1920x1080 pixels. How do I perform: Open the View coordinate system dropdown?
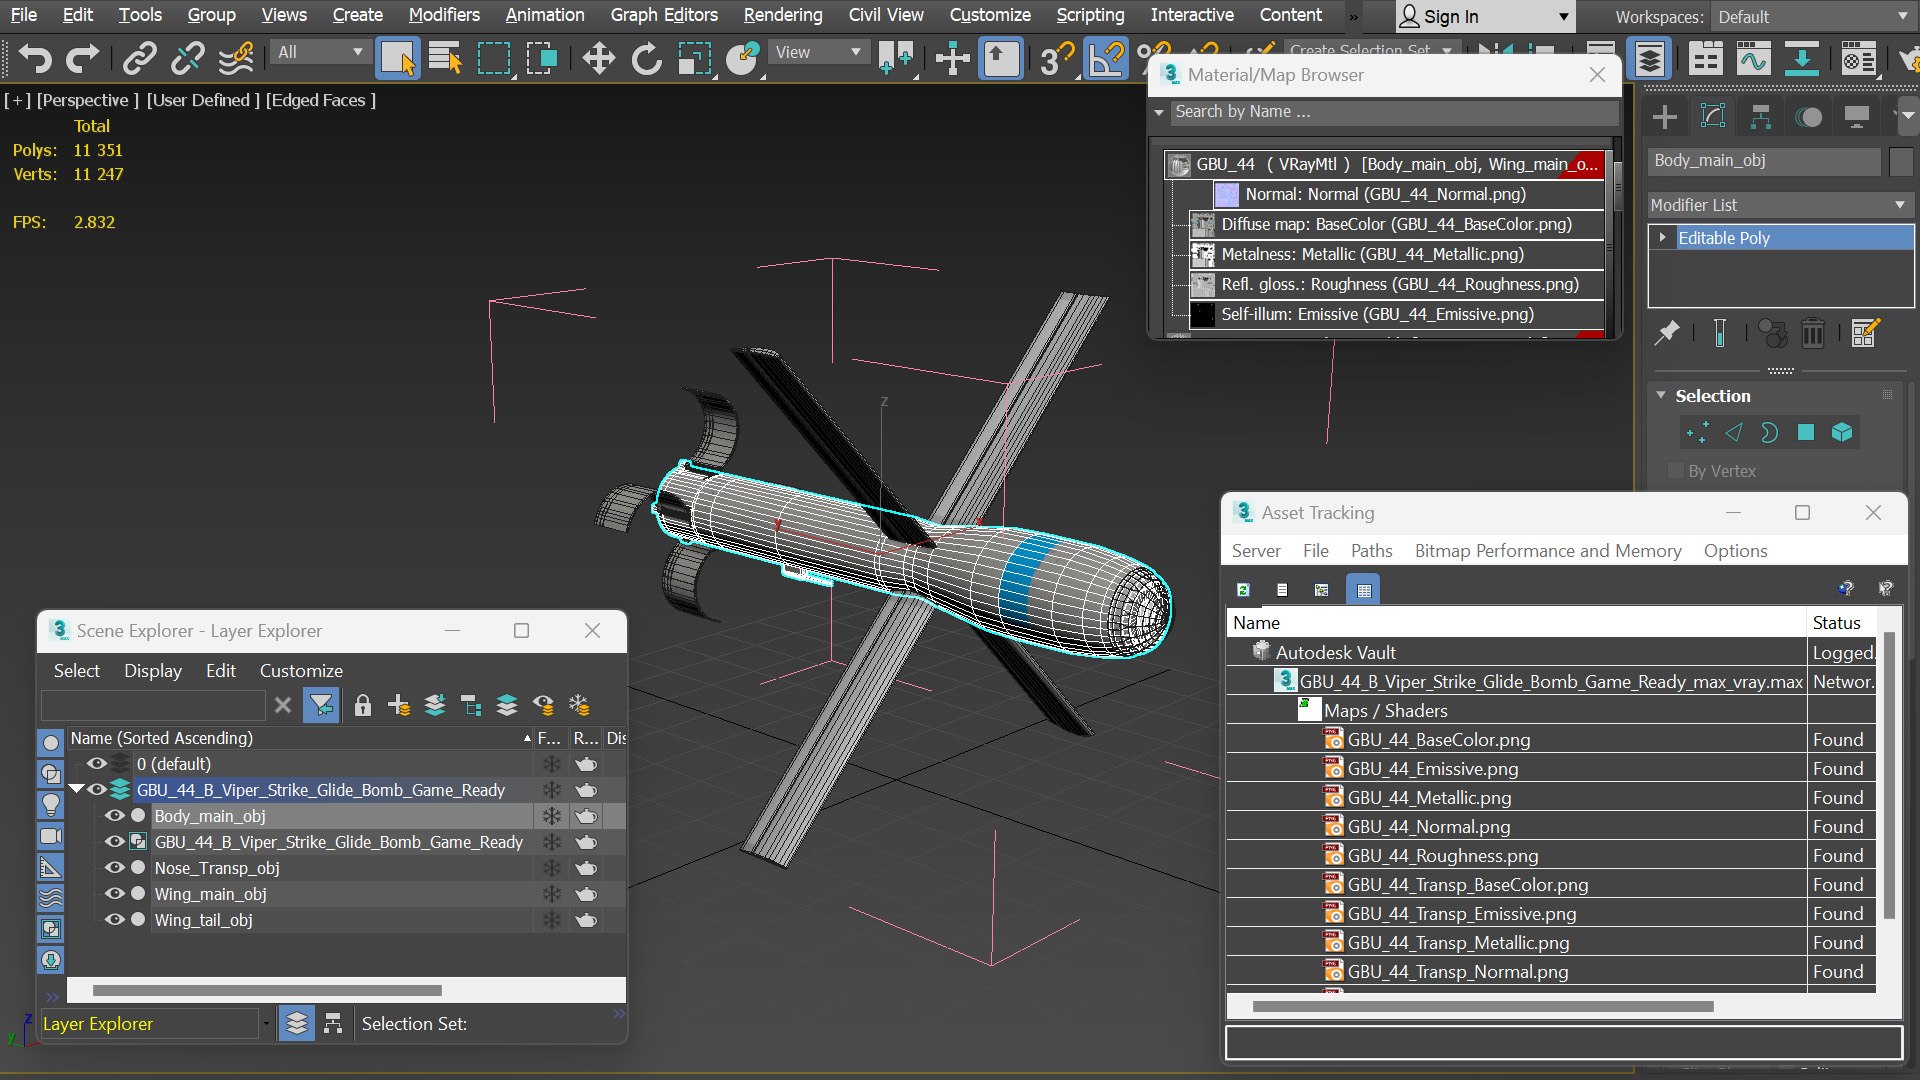817,52
